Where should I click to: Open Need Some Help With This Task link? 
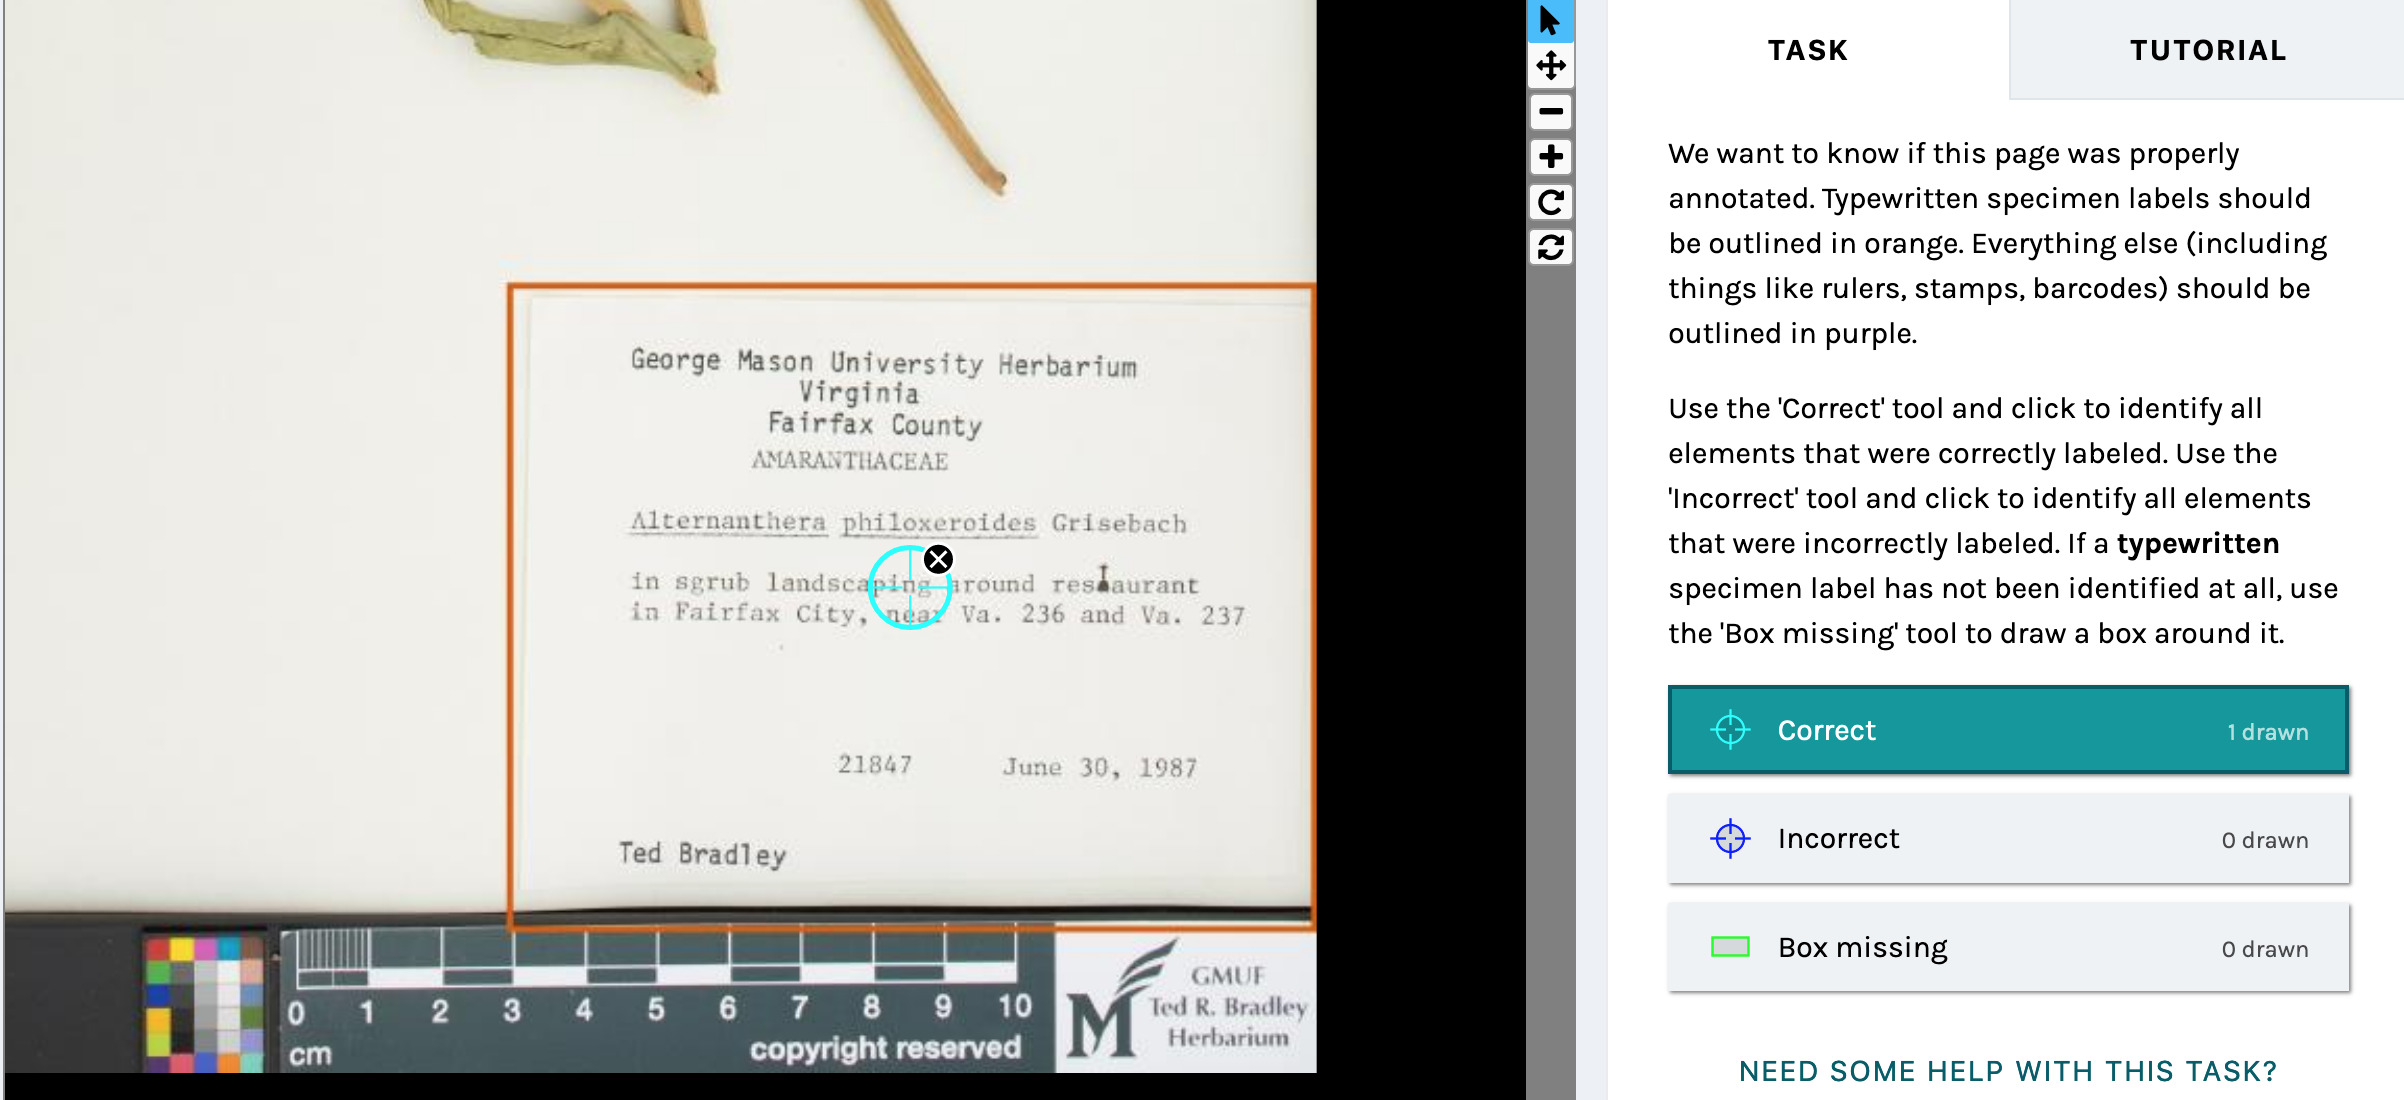point(2007,1071)
